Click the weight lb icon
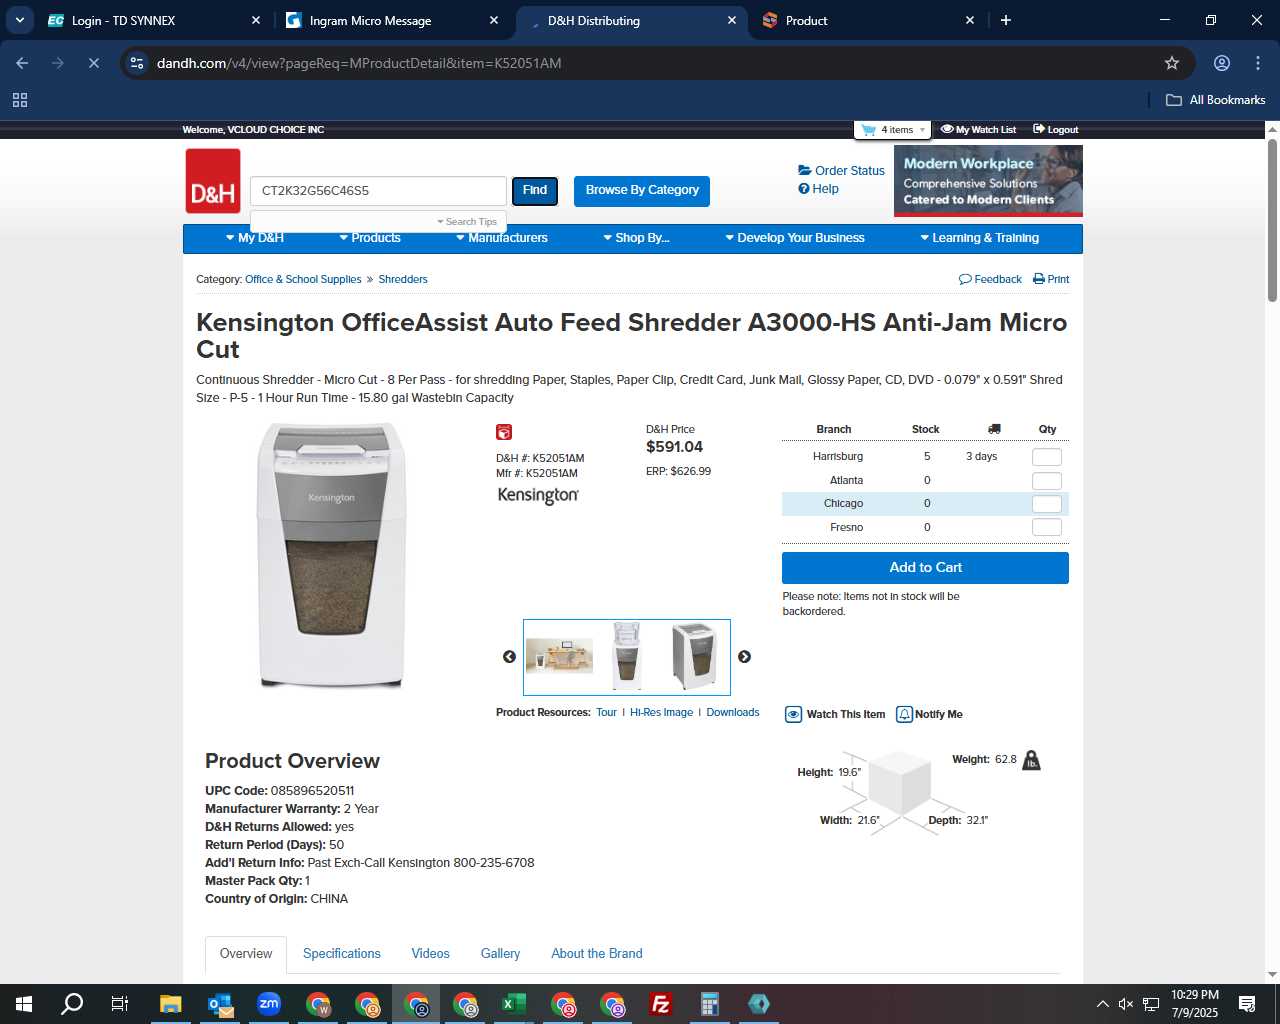This screenshot has width=1280, height=1024. click(x=1031, y=761)
